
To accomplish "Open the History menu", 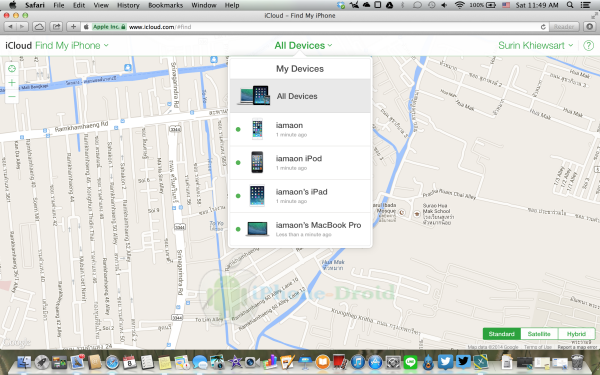I will coord(128,5).
